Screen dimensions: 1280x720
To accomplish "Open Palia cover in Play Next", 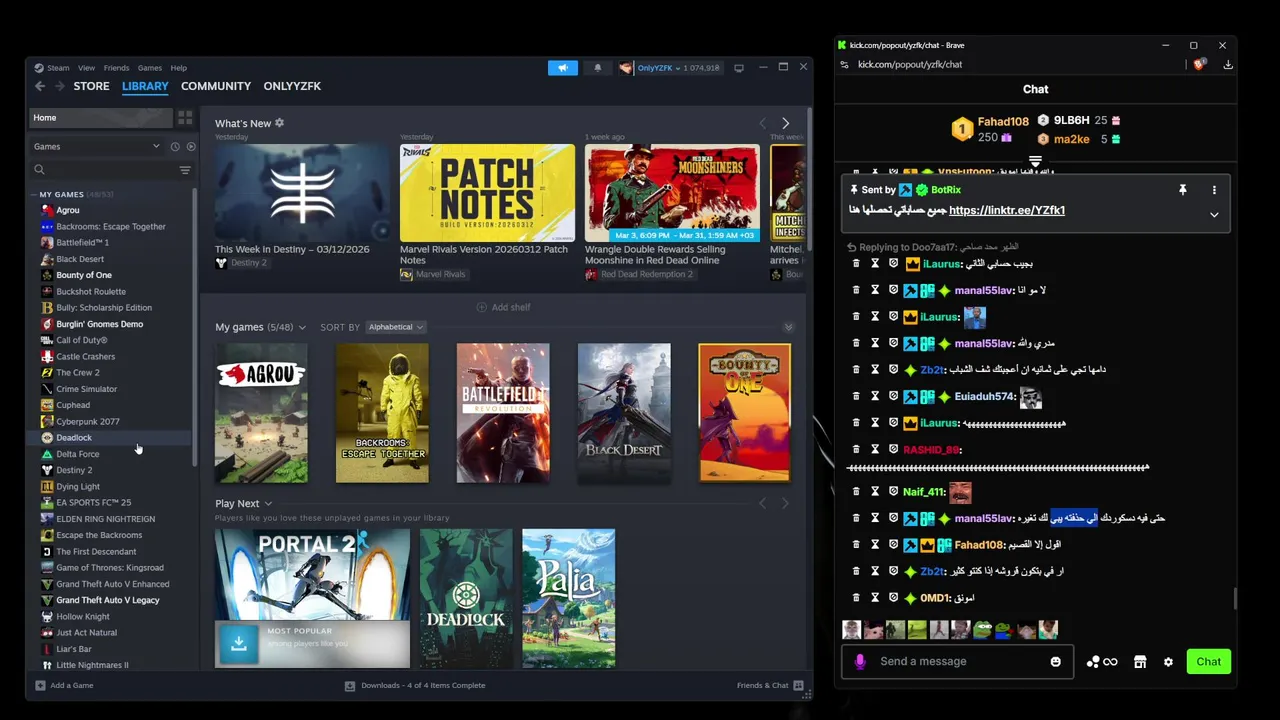I will (x=568, y=598).
